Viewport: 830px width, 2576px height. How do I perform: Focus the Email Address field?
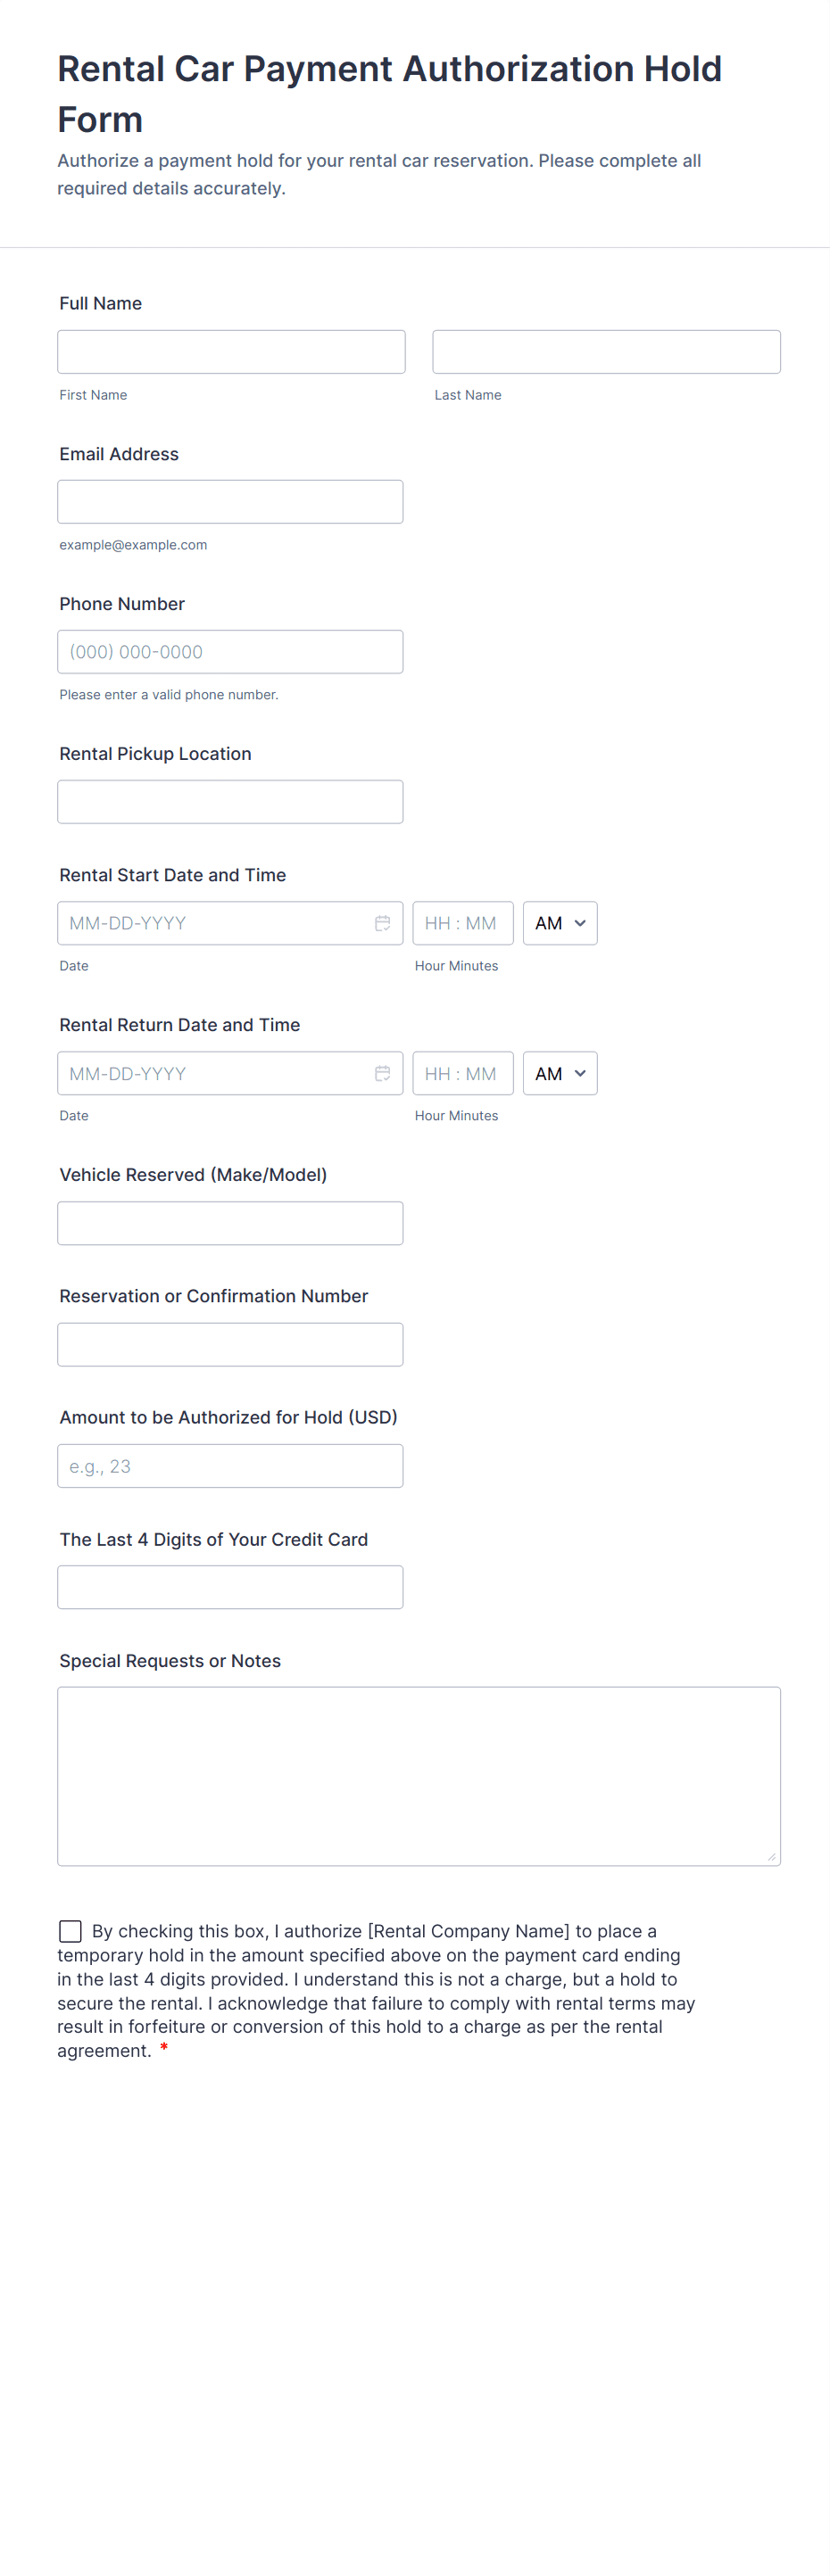coord(230,502)
